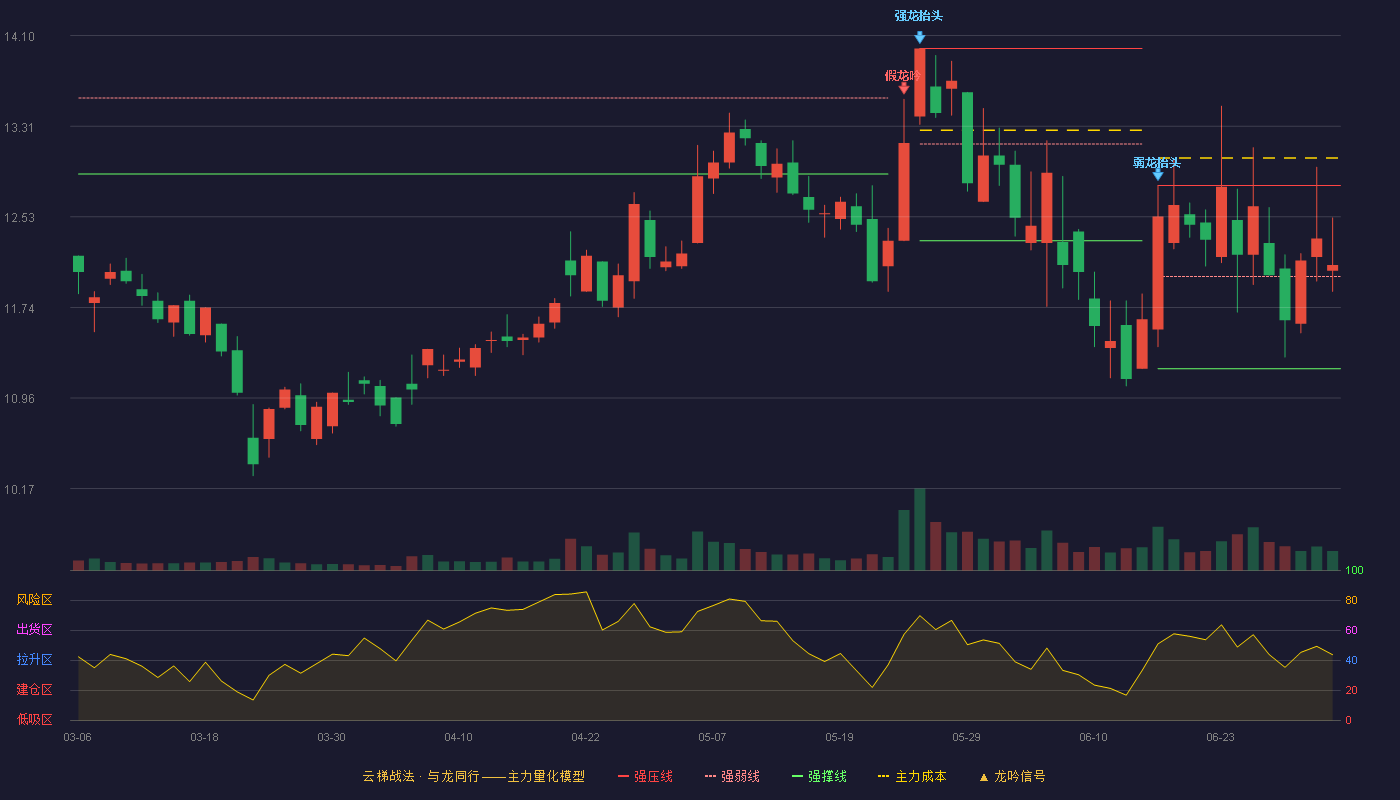Click the 11.74 price axis label

point(19,309)
